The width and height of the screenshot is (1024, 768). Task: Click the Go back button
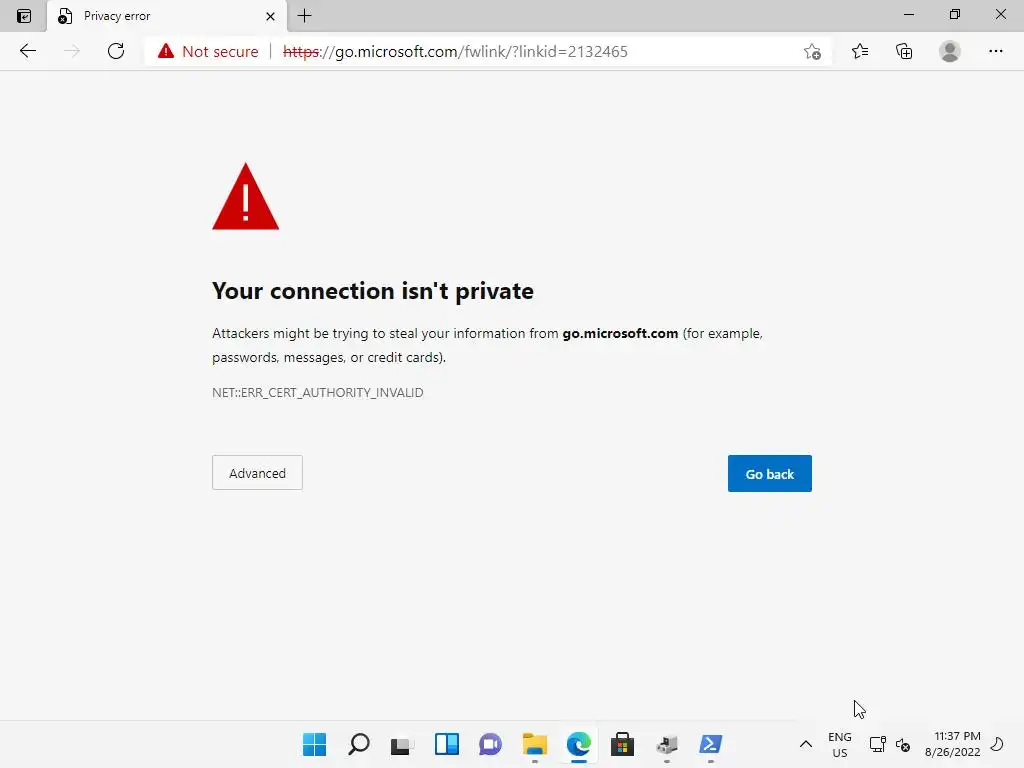pos(769,473)
